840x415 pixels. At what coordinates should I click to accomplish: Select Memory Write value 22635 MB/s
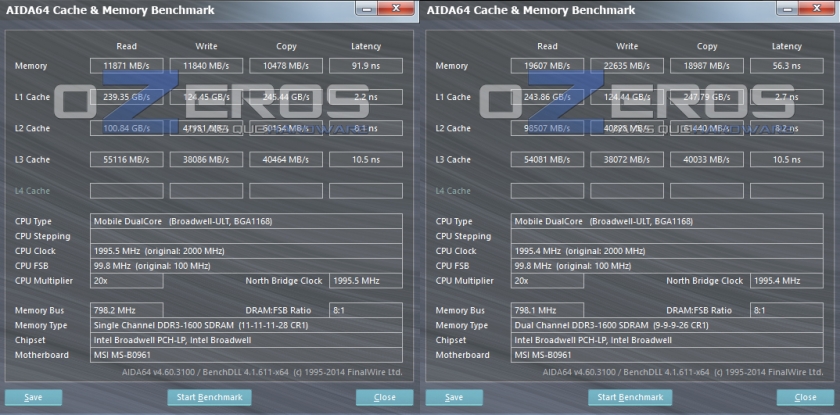click(x=627, y=66)
